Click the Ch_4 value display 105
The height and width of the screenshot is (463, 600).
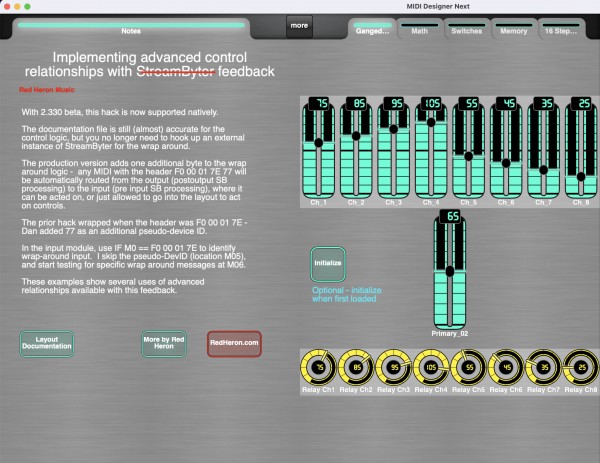[x=431, y=103]
